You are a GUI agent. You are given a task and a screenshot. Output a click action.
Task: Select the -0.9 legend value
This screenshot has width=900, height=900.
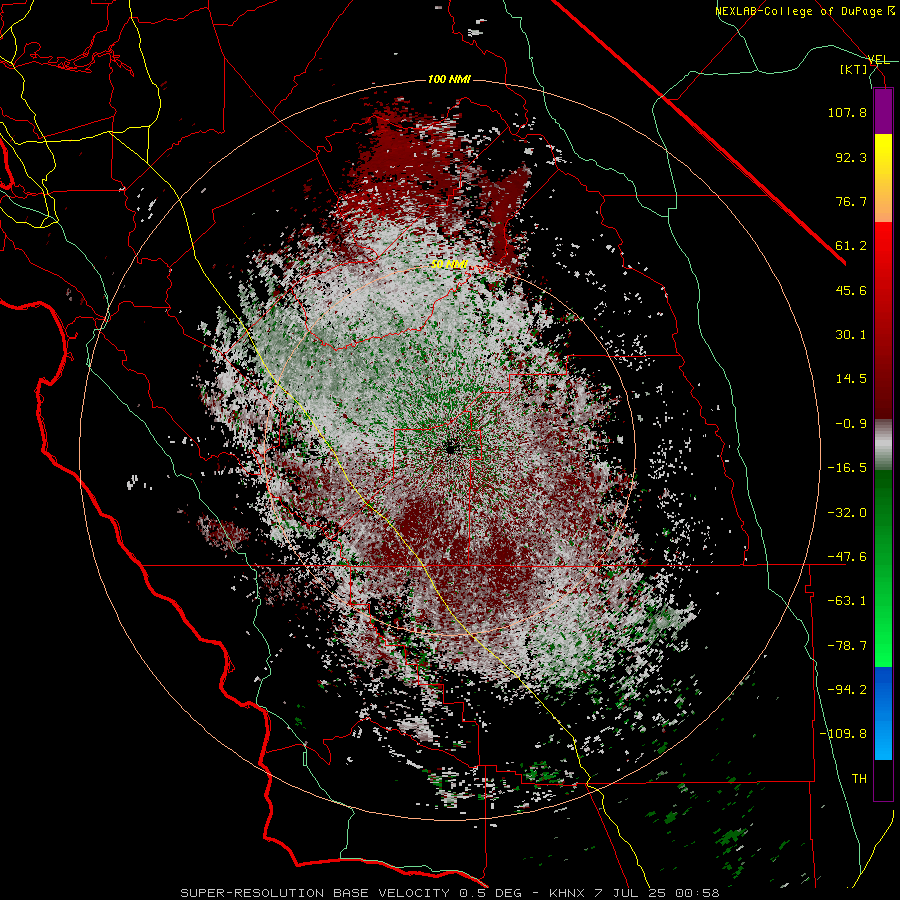(851, 424)
